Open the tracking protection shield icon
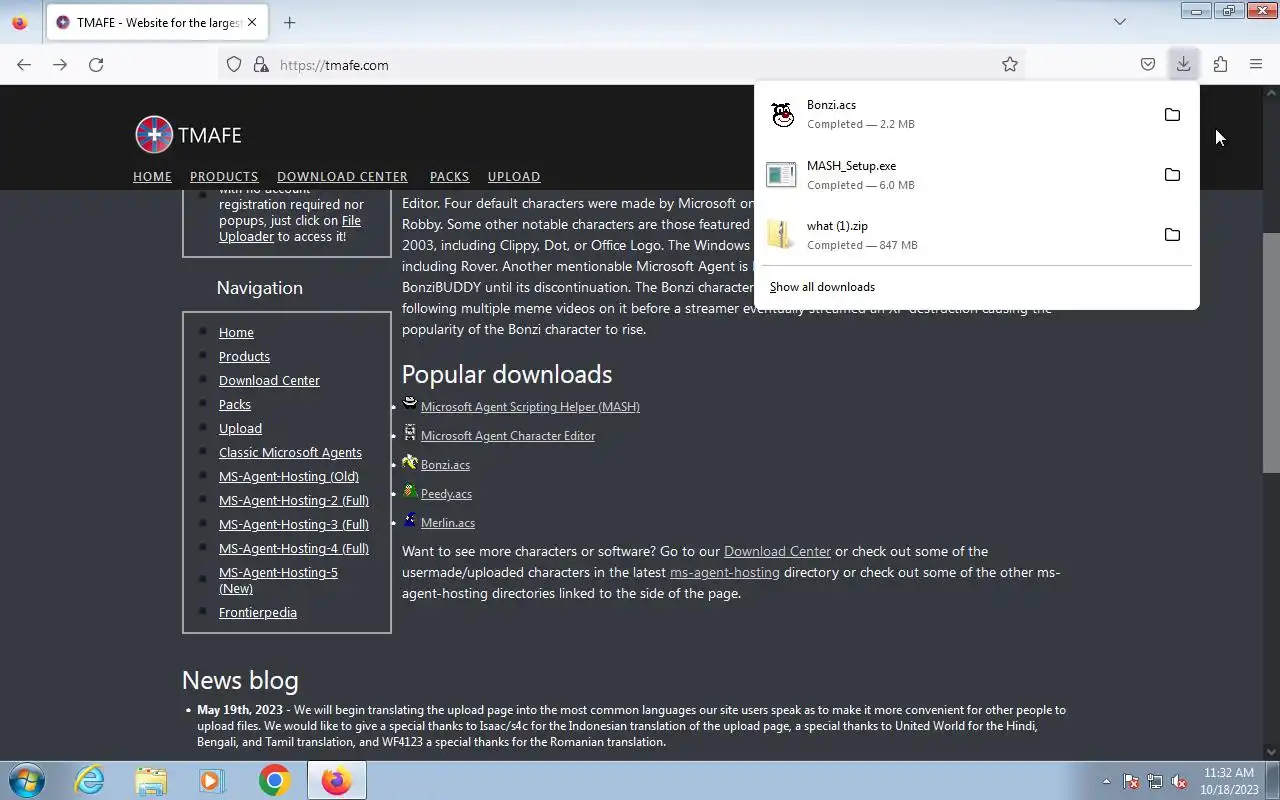This screenshot has height=800, width=1280. coord(234,64)
